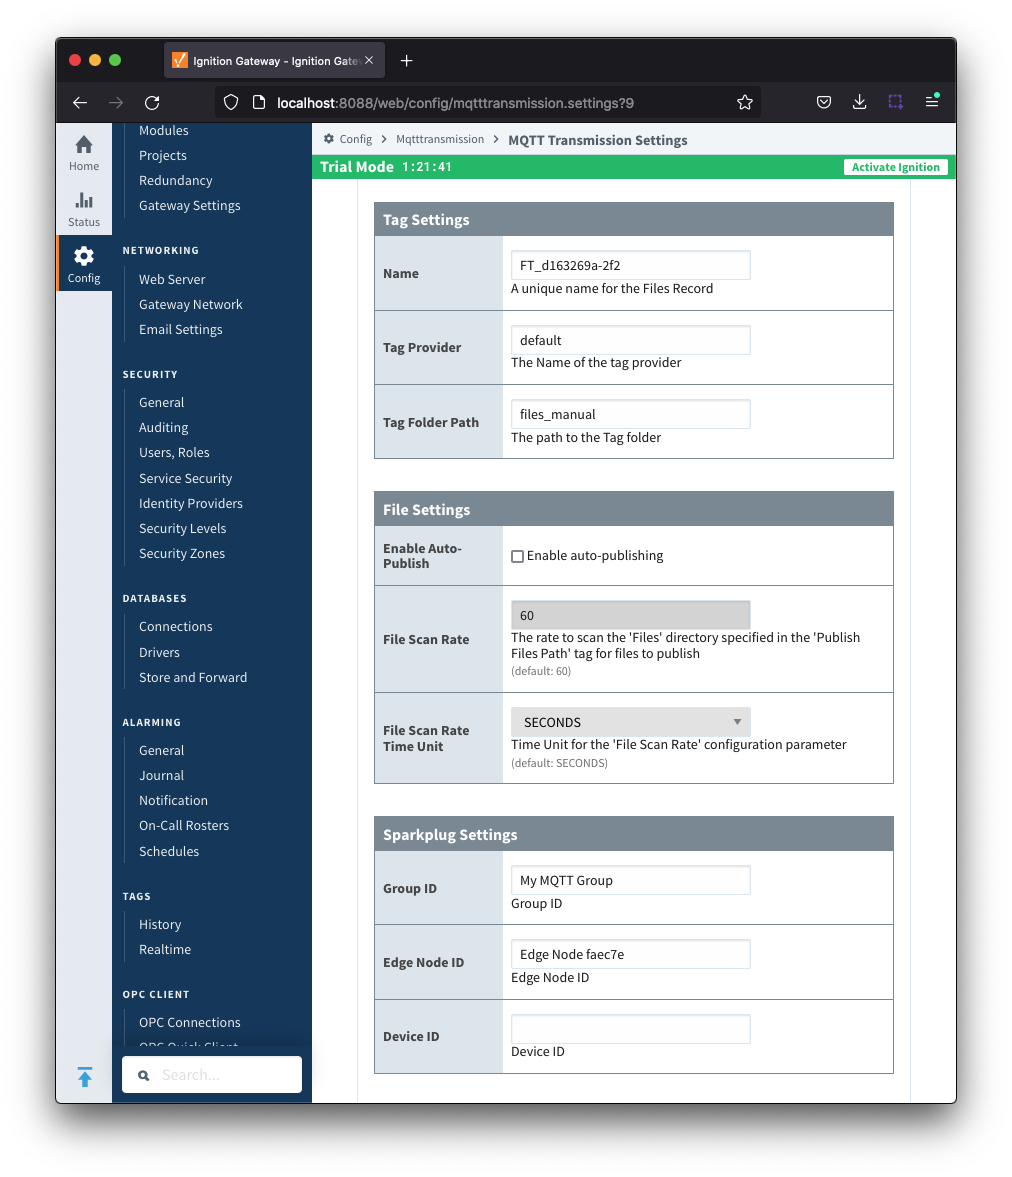Close the Ignition Gateway tab
Image resolution: width=1012 pixels, height=1177 pixels.
coord(369,60)
